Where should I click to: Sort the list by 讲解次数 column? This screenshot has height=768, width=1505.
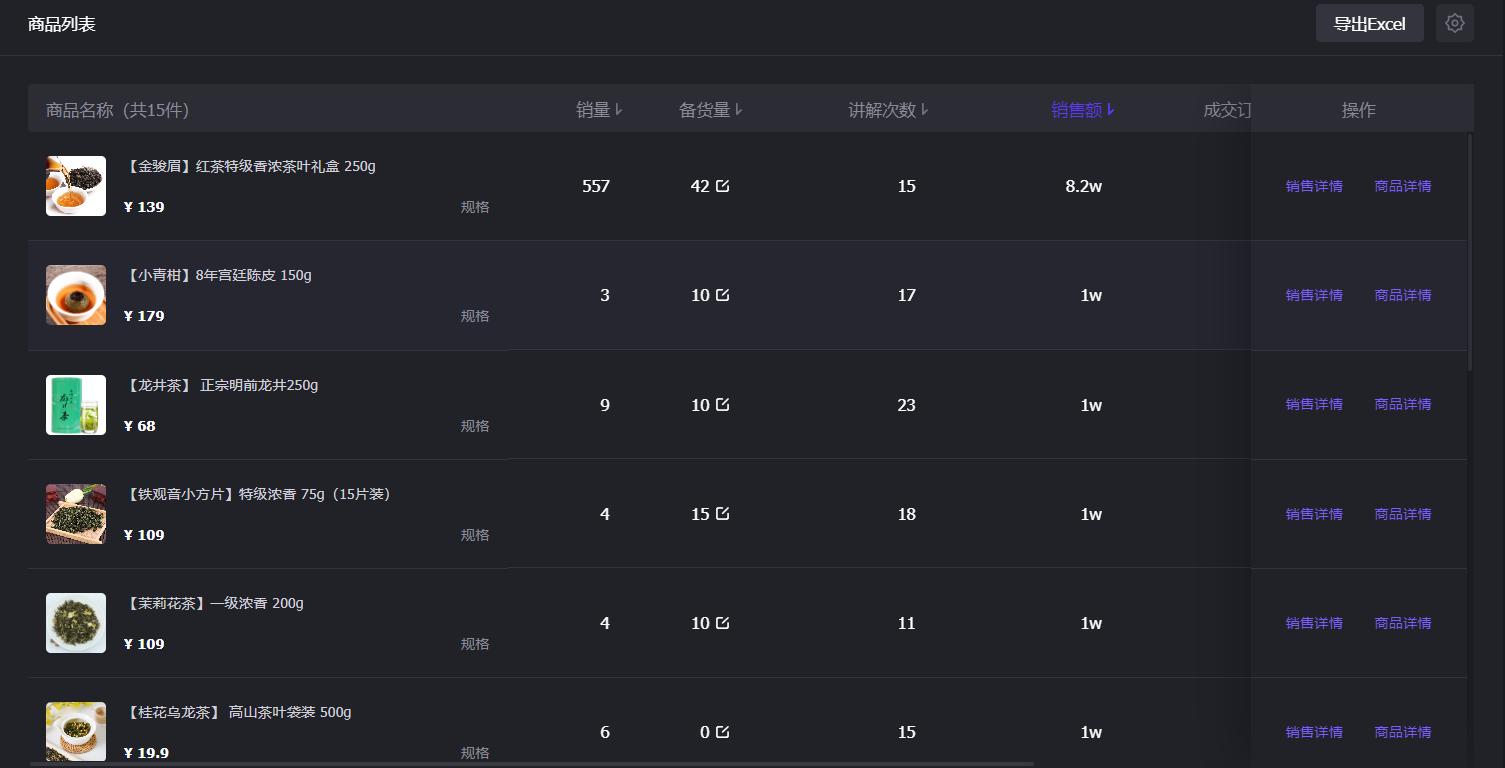(888, 110)
